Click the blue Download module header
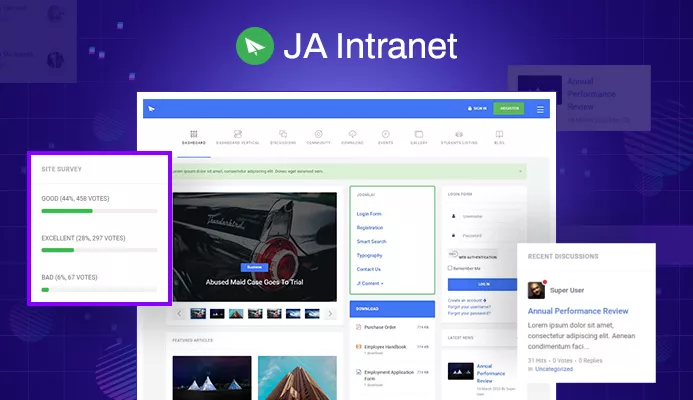 click(x=392, y=309)
